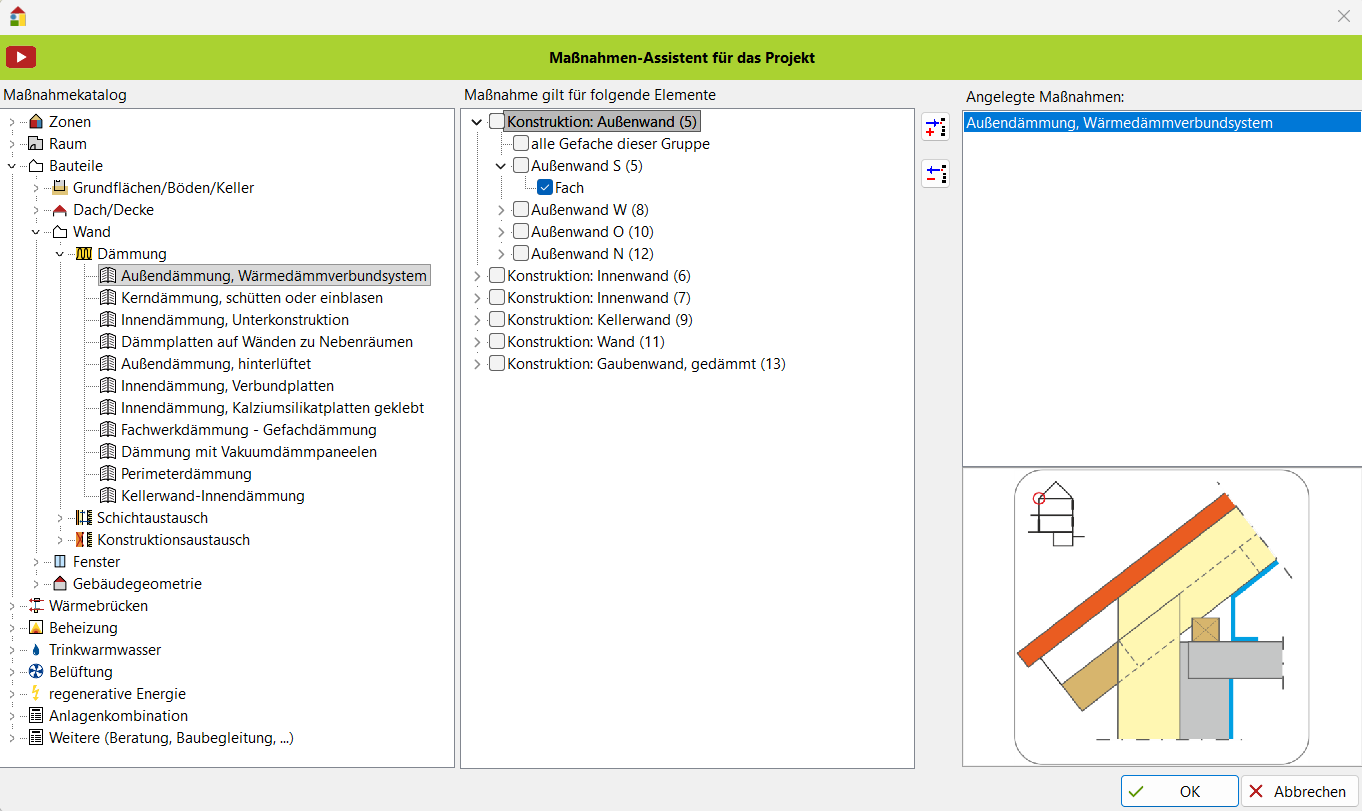Click the roof construction detail preview image
This screenshot has width=1362, height=811.
coord(1161,617)
